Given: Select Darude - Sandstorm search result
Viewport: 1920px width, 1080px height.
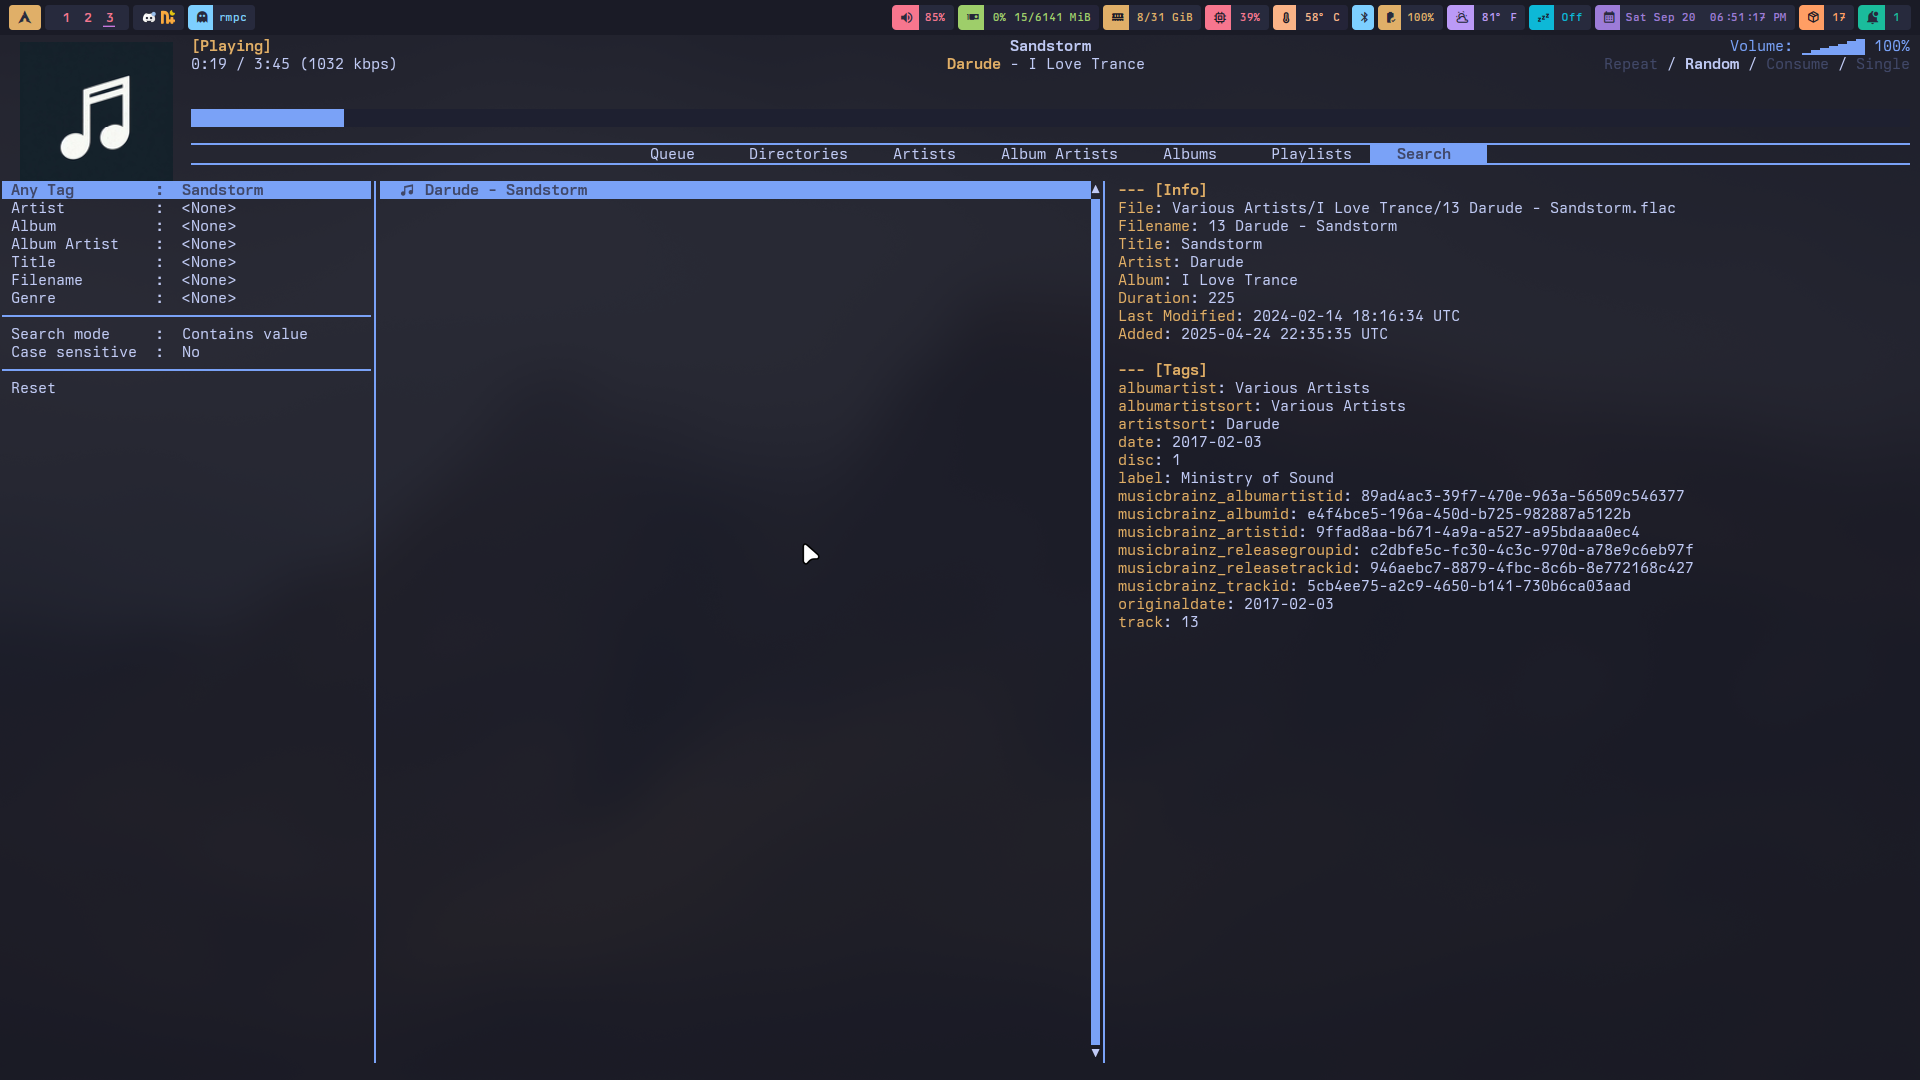Looking at the screenshot, I should pyautogui.click(x=506, y=190).
